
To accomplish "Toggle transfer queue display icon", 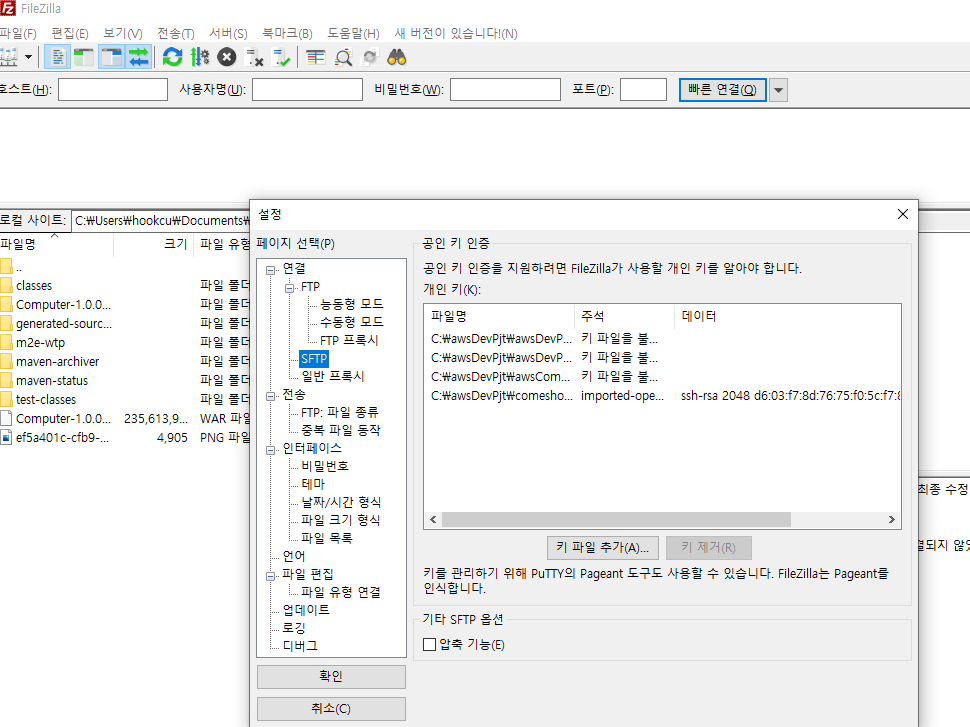I will tap(139, 58).
